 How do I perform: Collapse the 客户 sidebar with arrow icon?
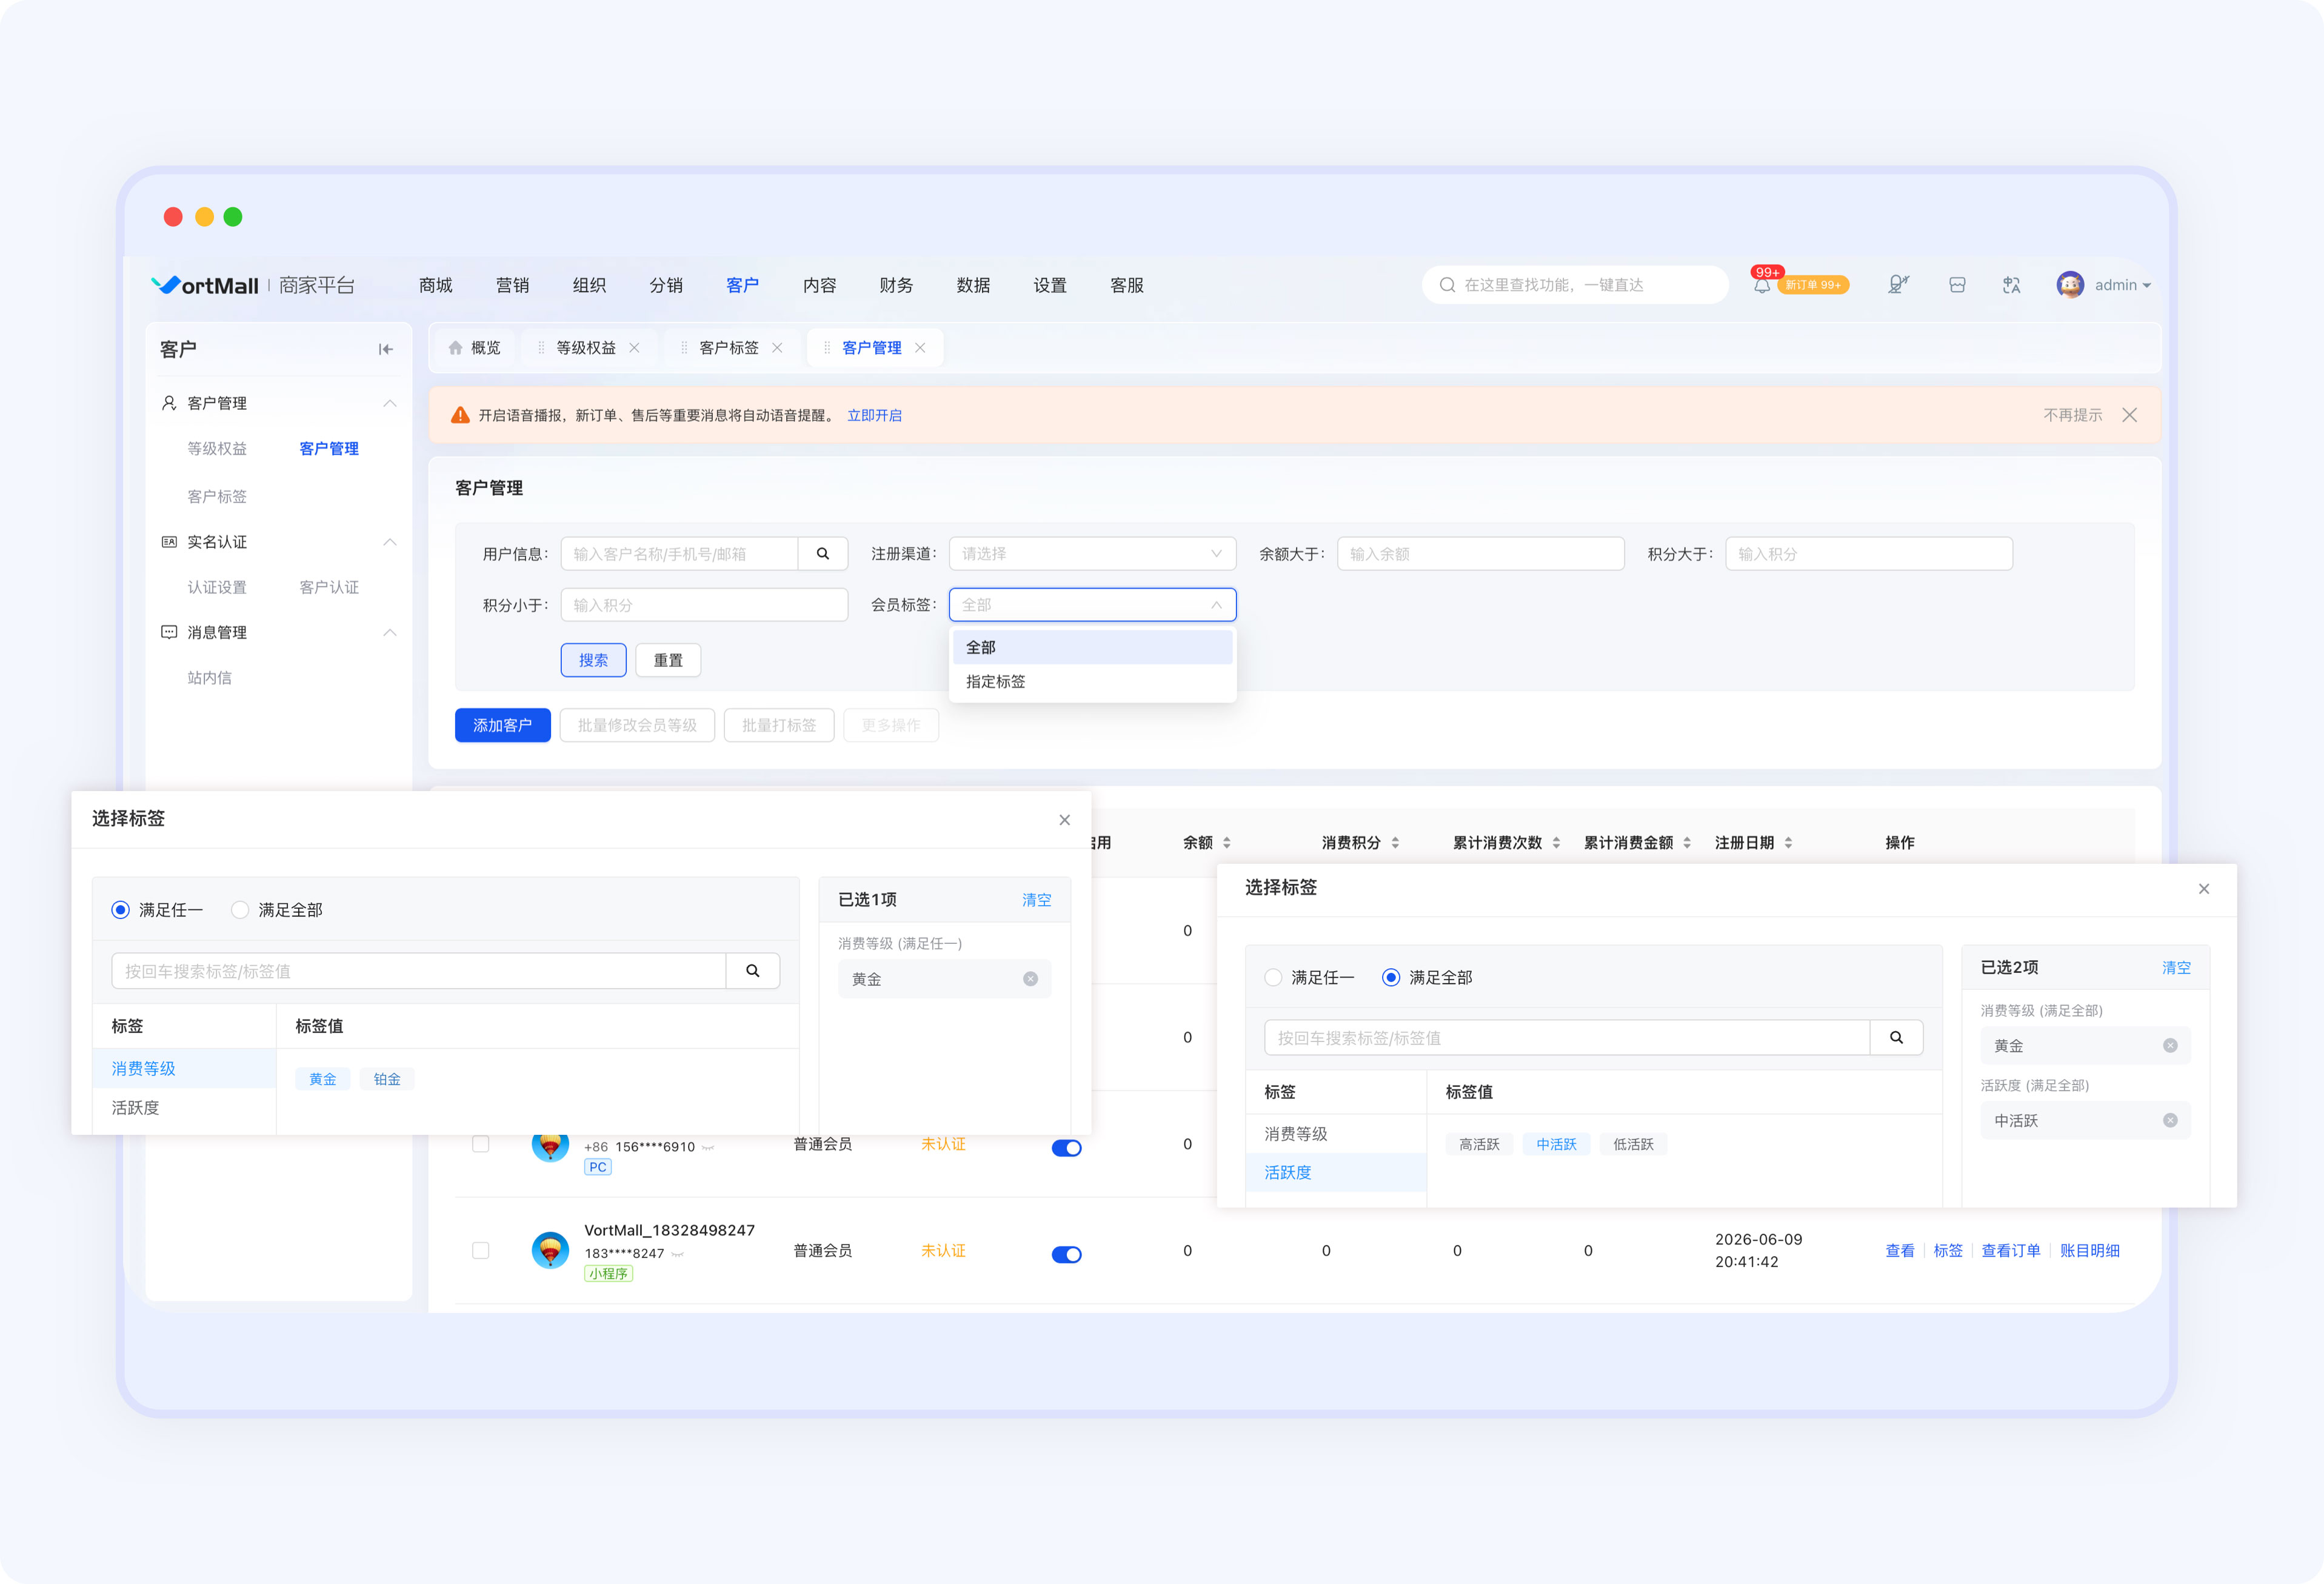385,349
